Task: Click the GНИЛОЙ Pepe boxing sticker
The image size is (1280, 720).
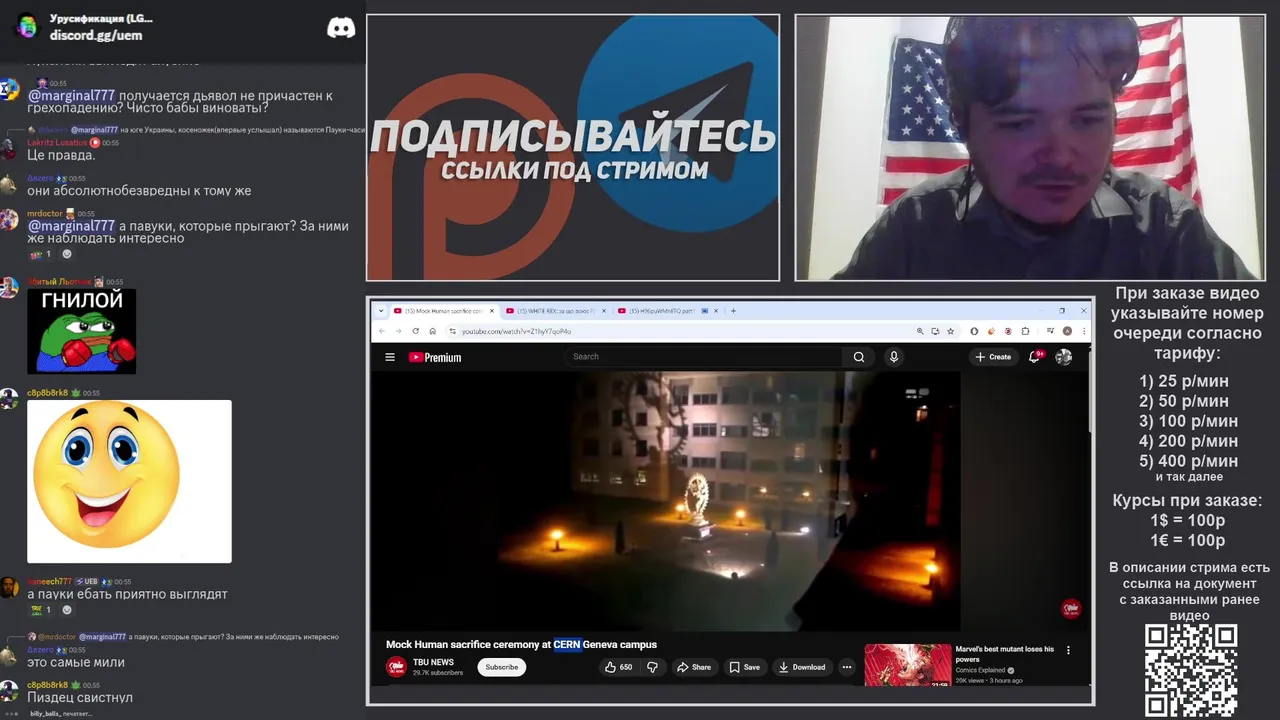Action: point(81,331)
